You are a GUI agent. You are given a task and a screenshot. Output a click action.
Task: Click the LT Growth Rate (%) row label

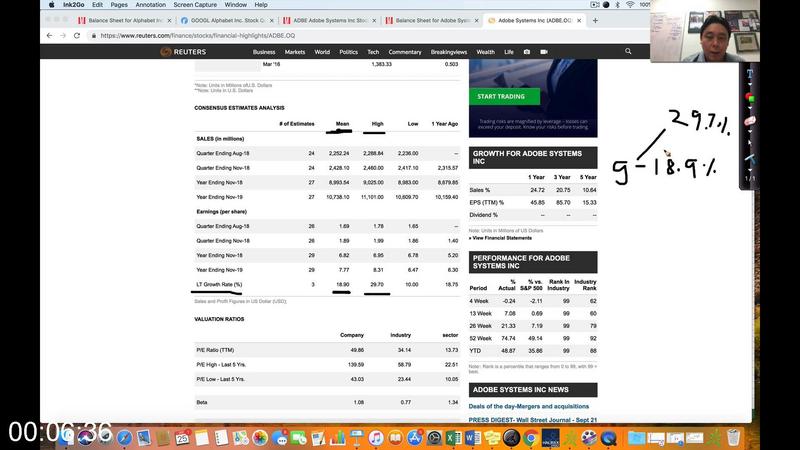219,285
